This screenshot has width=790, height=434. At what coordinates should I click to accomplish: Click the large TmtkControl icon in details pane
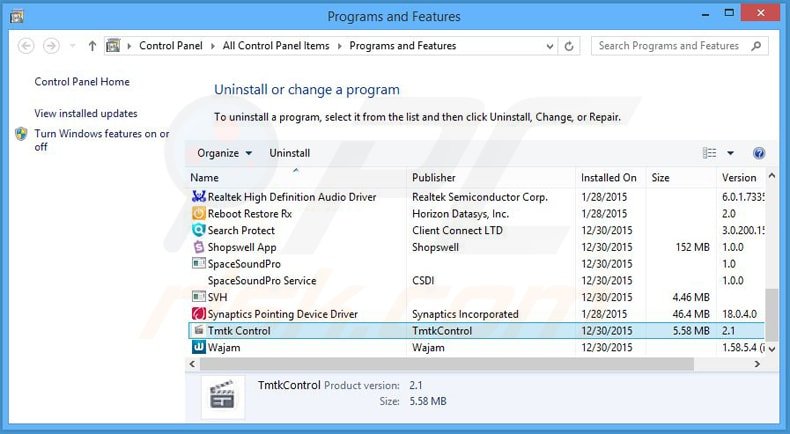223,396
